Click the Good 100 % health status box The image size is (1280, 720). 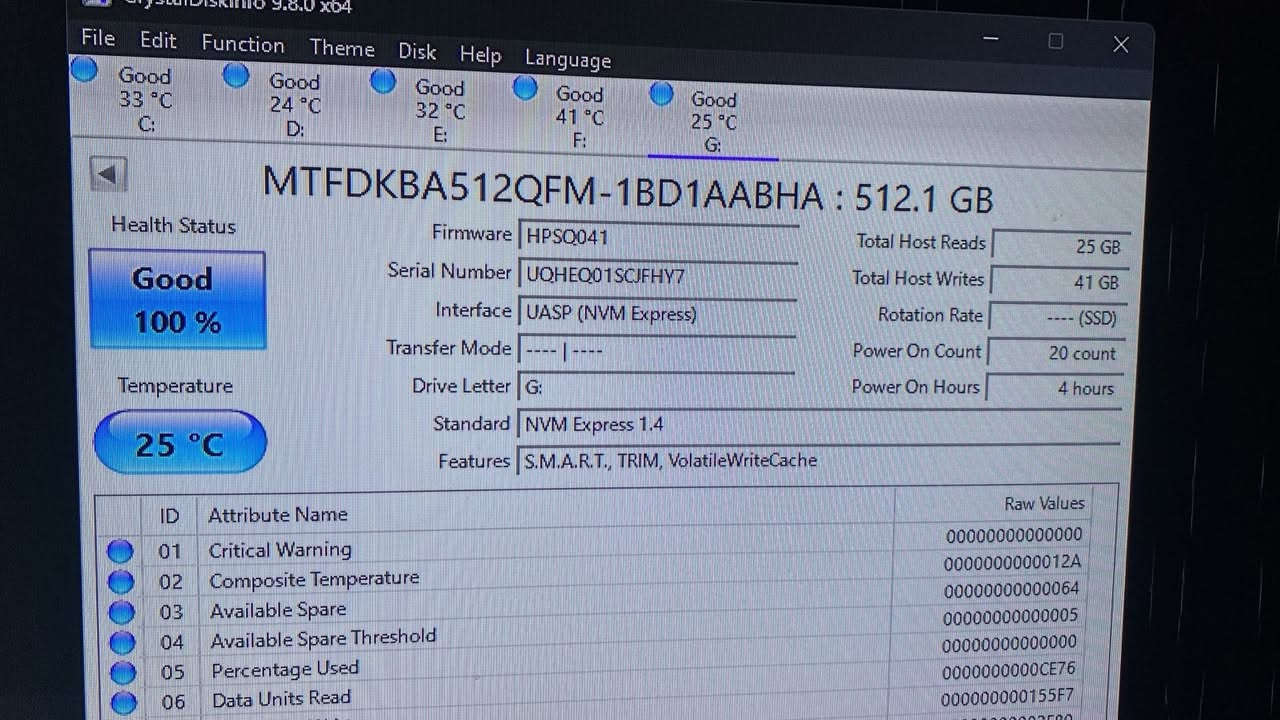[x=177, y=300]
